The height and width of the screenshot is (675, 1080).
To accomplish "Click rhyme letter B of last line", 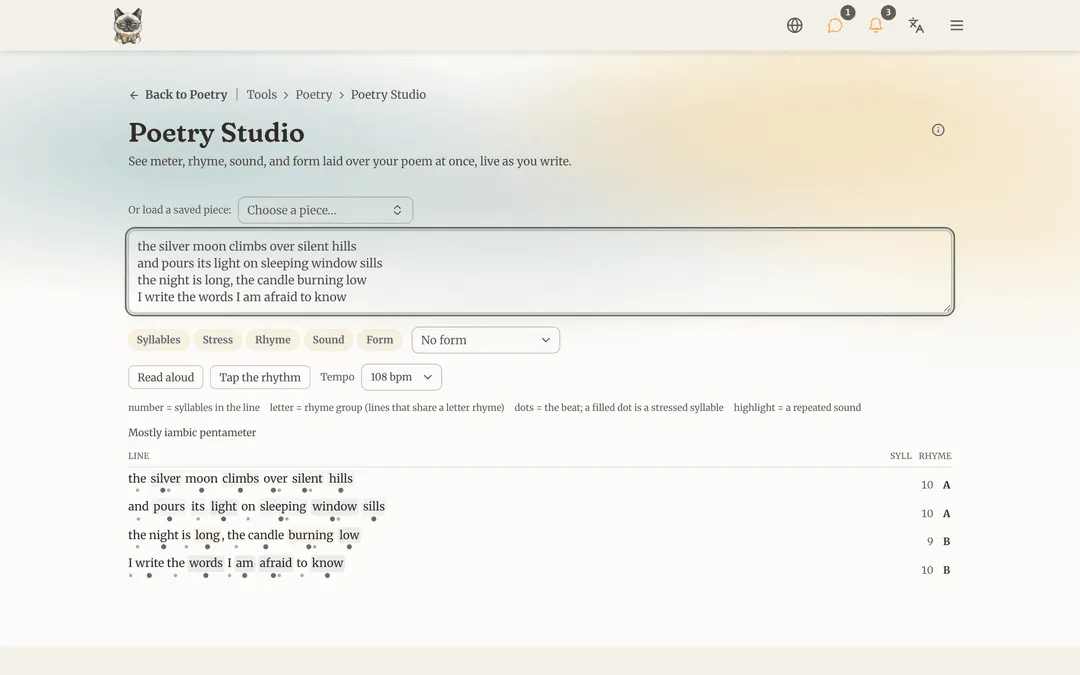I will point(946,570).
